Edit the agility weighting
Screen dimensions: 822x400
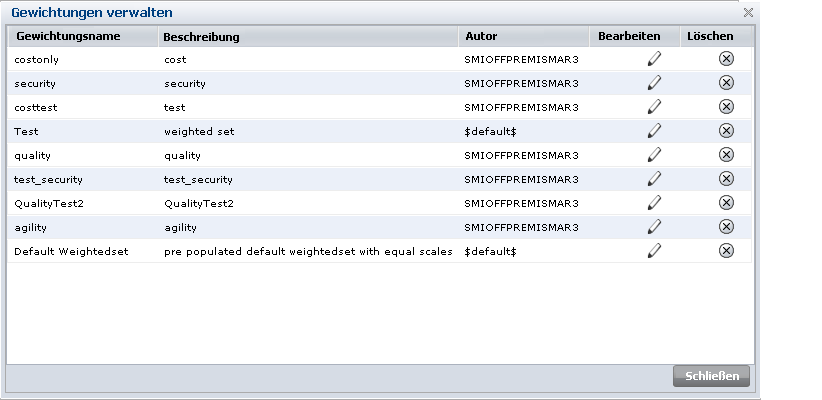point(654,227)
